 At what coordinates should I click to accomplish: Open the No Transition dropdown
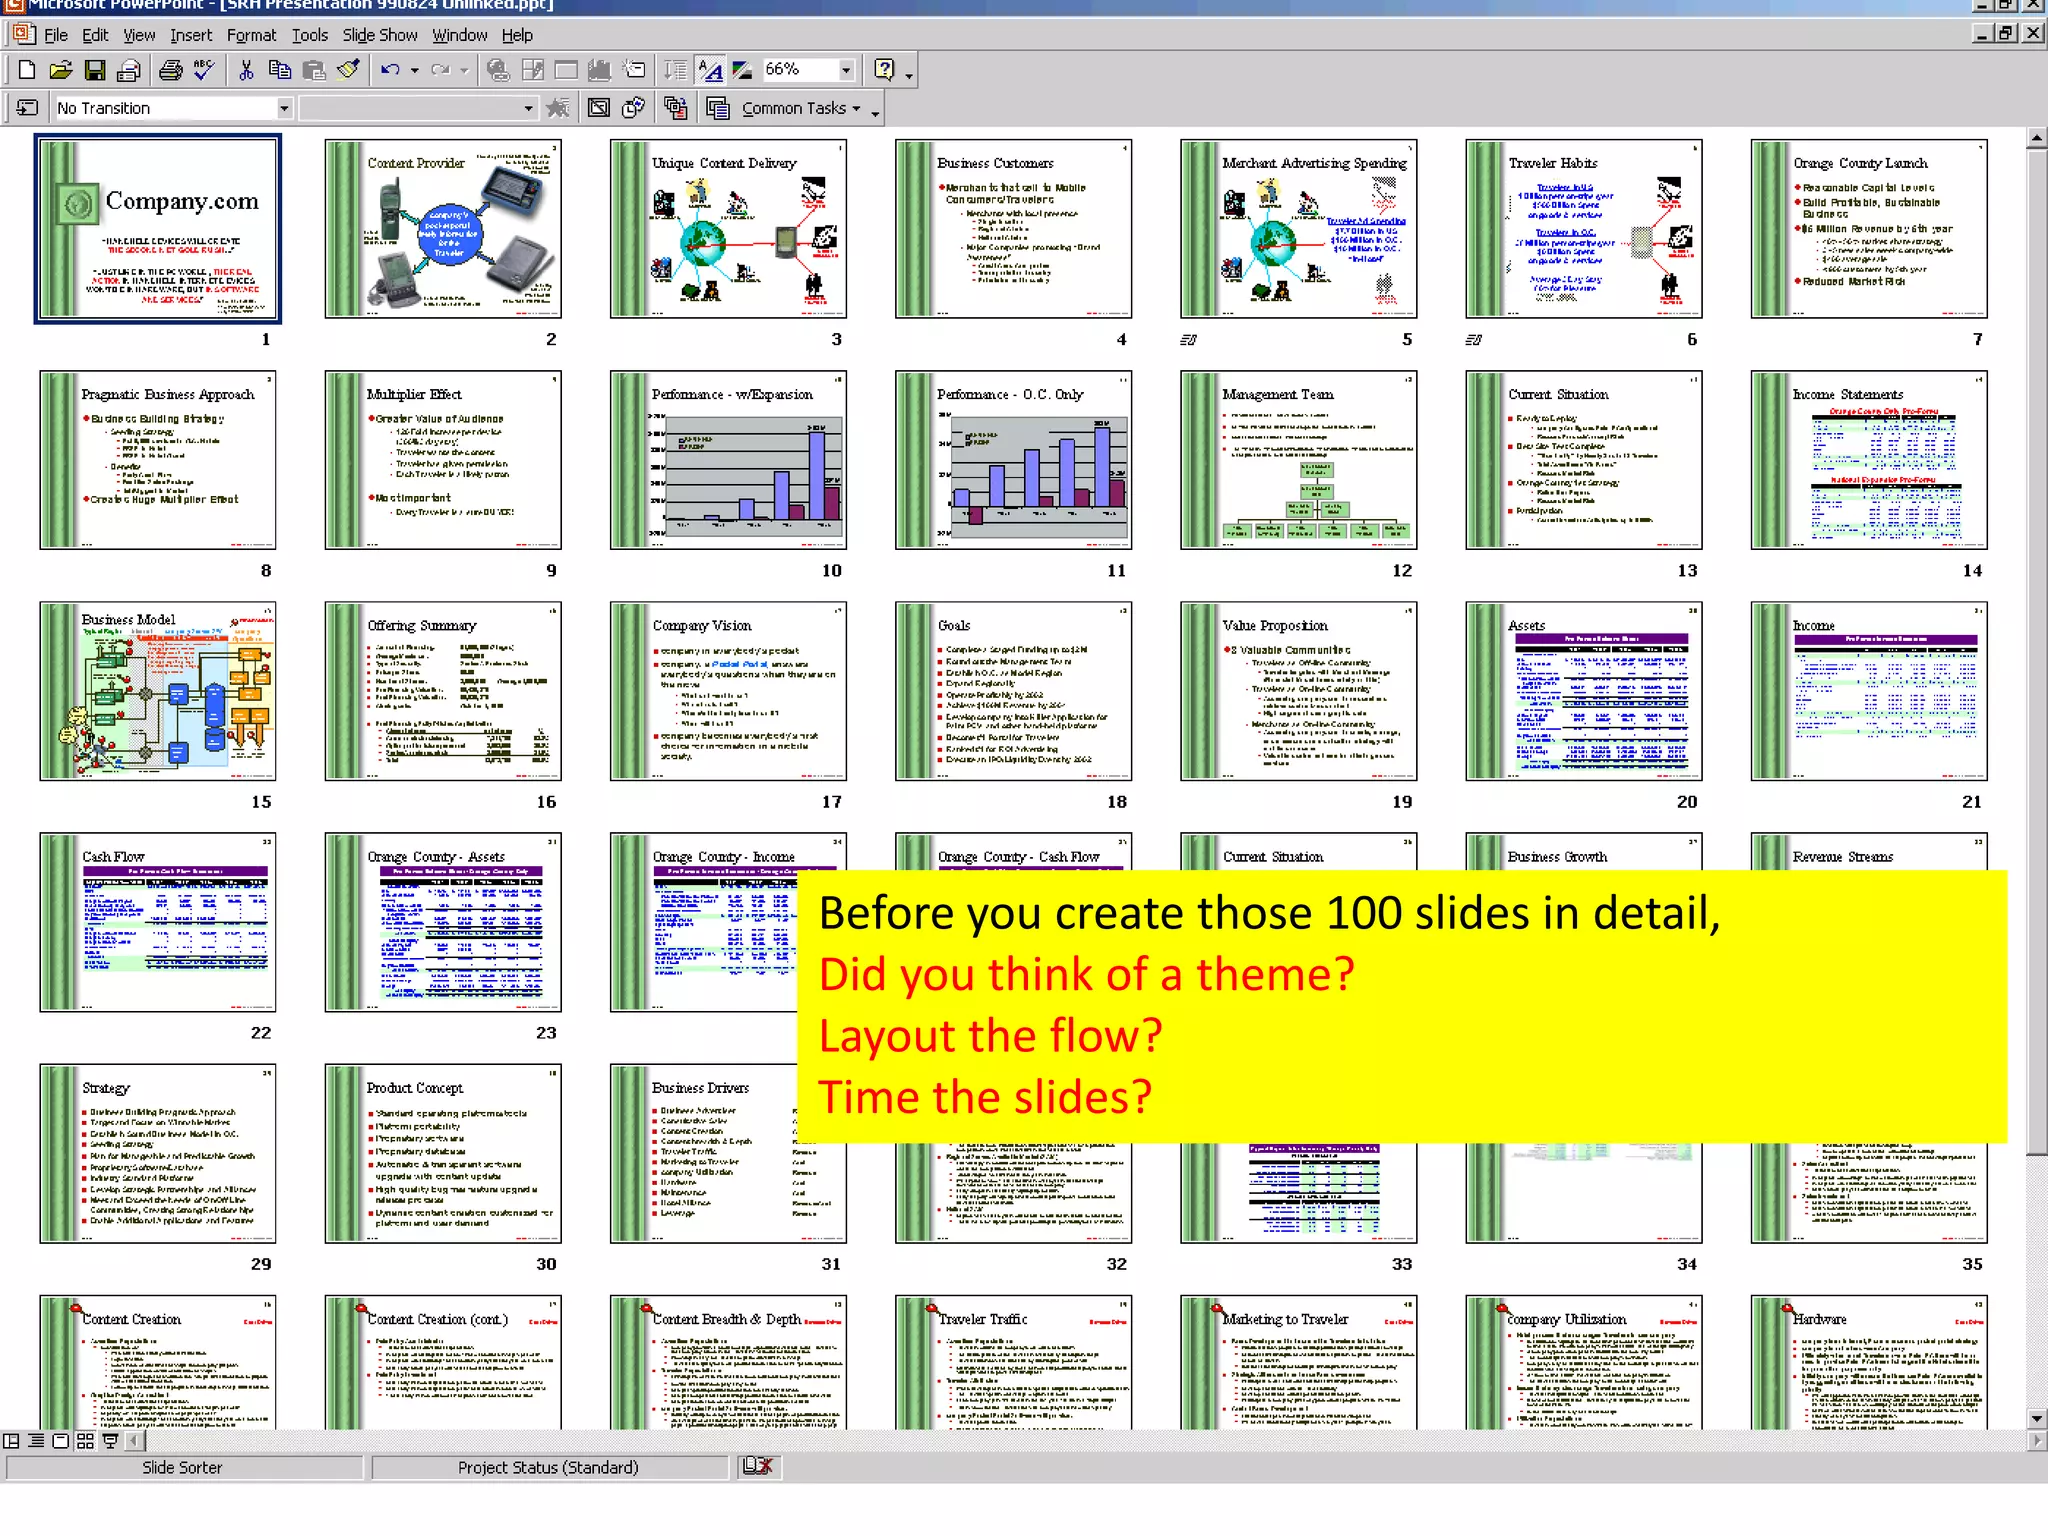(x=284, y=108)
